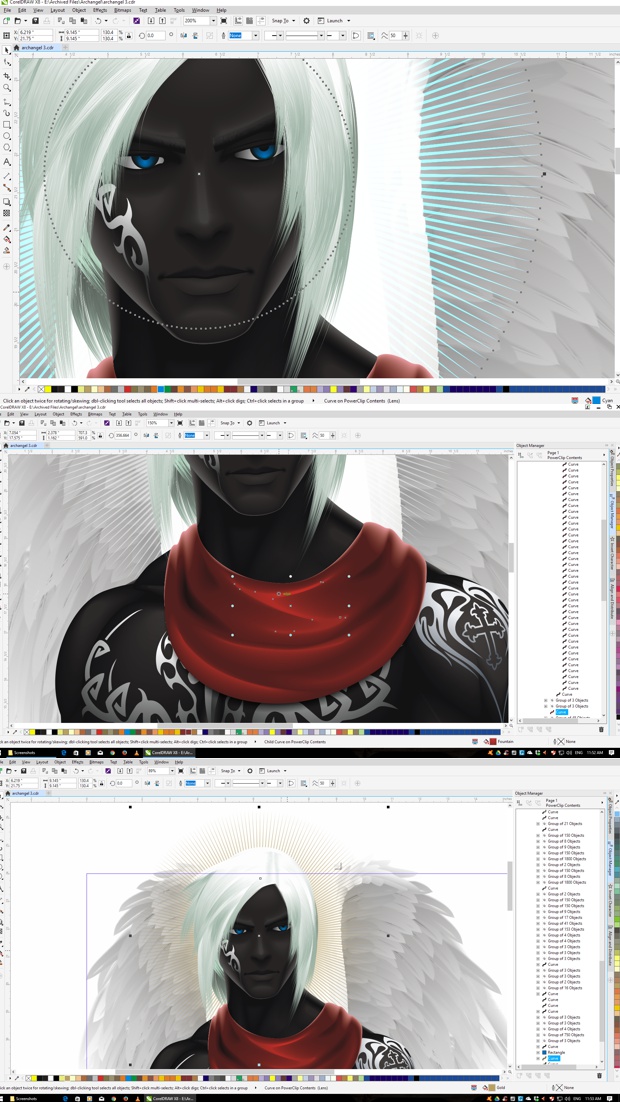620x1102 pixels.
Task: Open File menu in top window
Action: pyautogui.click(x=6, y=11)
